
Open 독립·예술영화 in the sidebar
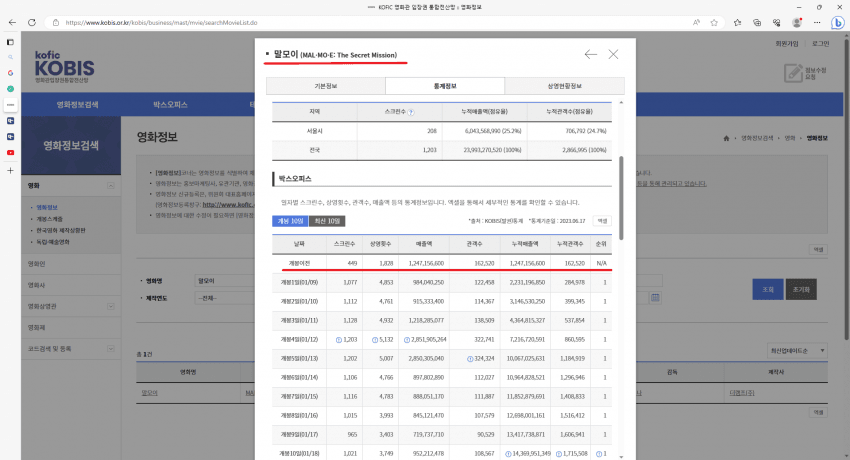click(53, 242)
